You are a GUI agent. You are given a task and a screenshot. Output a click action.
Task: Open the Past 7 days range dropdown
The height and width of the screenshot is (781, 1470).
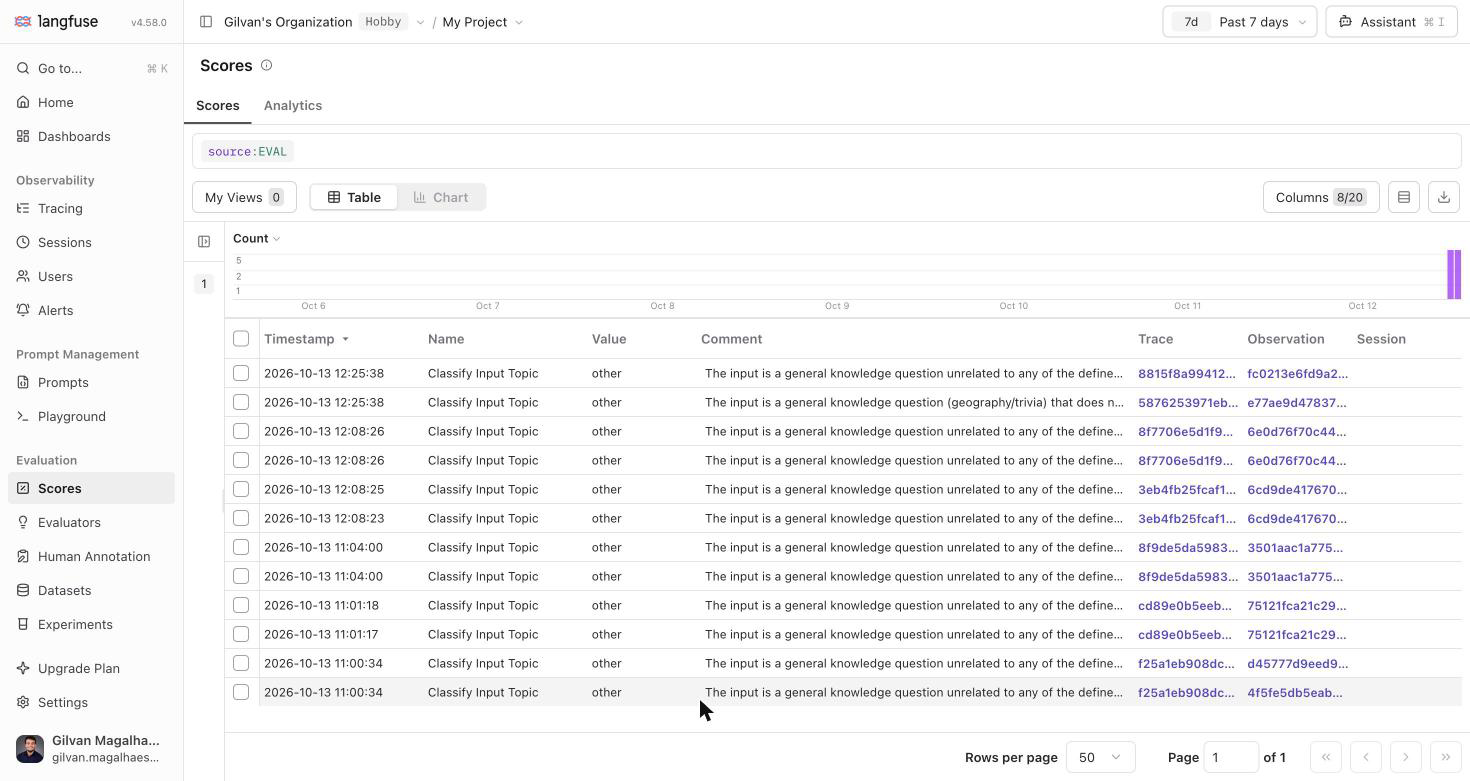[x=1239, y=22]
